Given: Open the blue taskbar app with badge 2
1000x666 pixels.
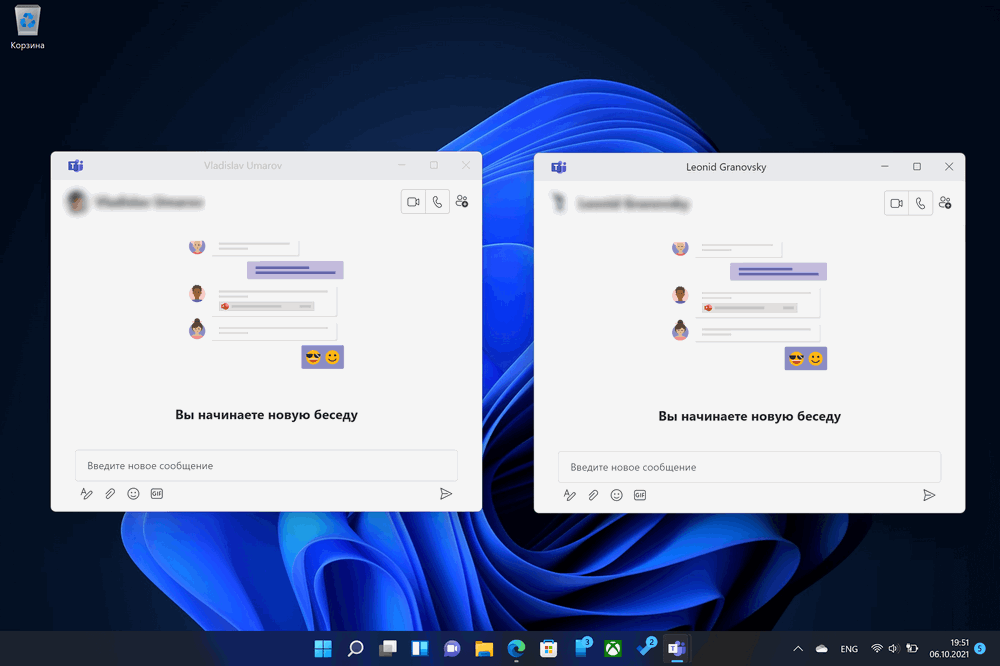Looking at the screenshot, I should pyautogui.click(x=646, y=648).
